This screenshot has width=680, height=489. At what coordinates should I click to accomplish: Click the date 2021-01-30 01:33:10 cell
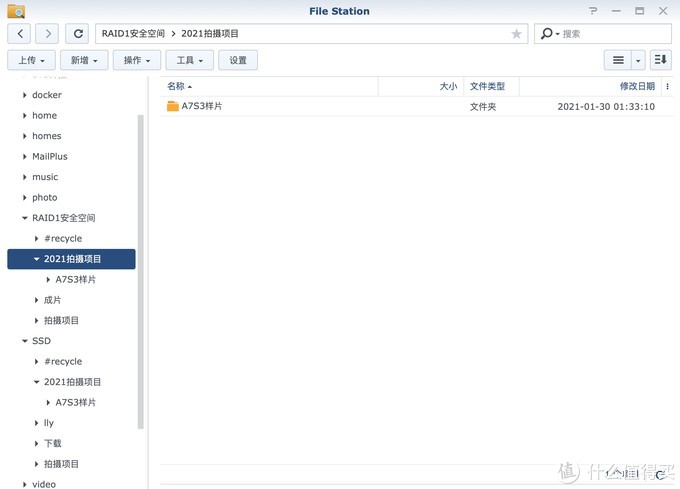click(606, 107)
